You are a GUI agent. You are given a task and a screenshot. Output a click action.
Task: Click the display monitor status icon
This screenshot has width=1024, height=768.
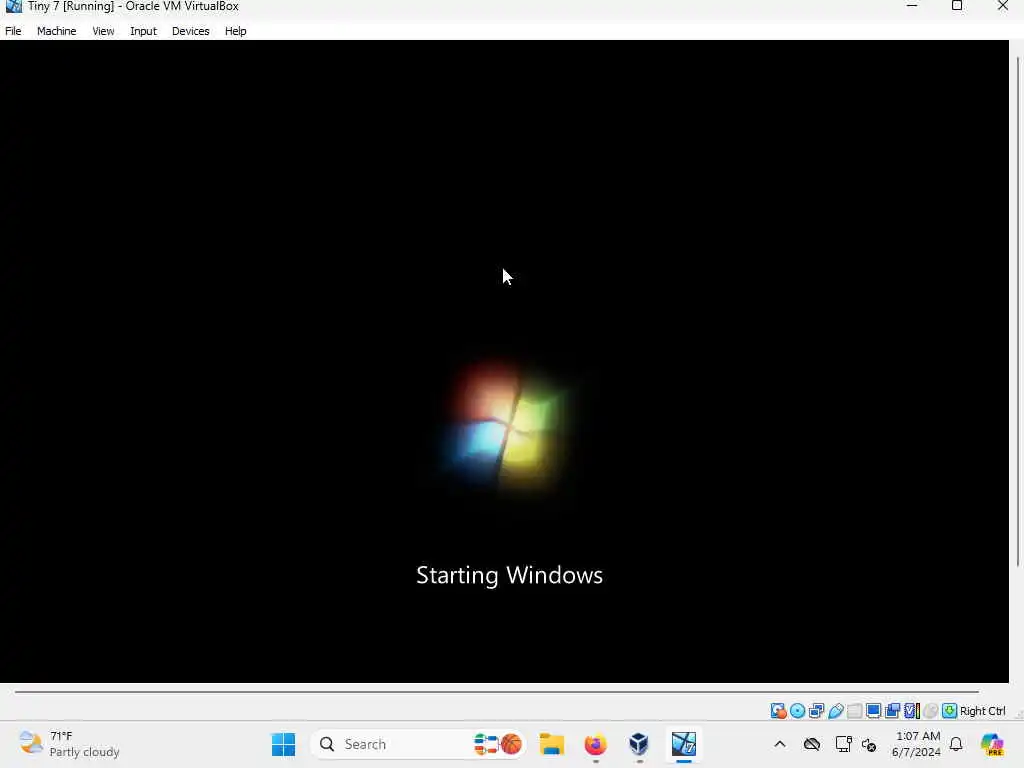pyautogui.click(x=873, y=711)
